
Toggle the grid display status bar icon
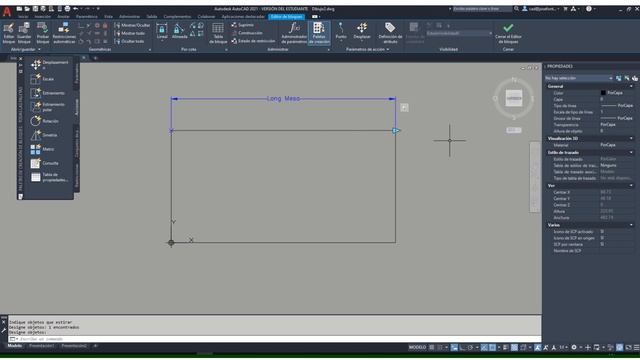431,347
